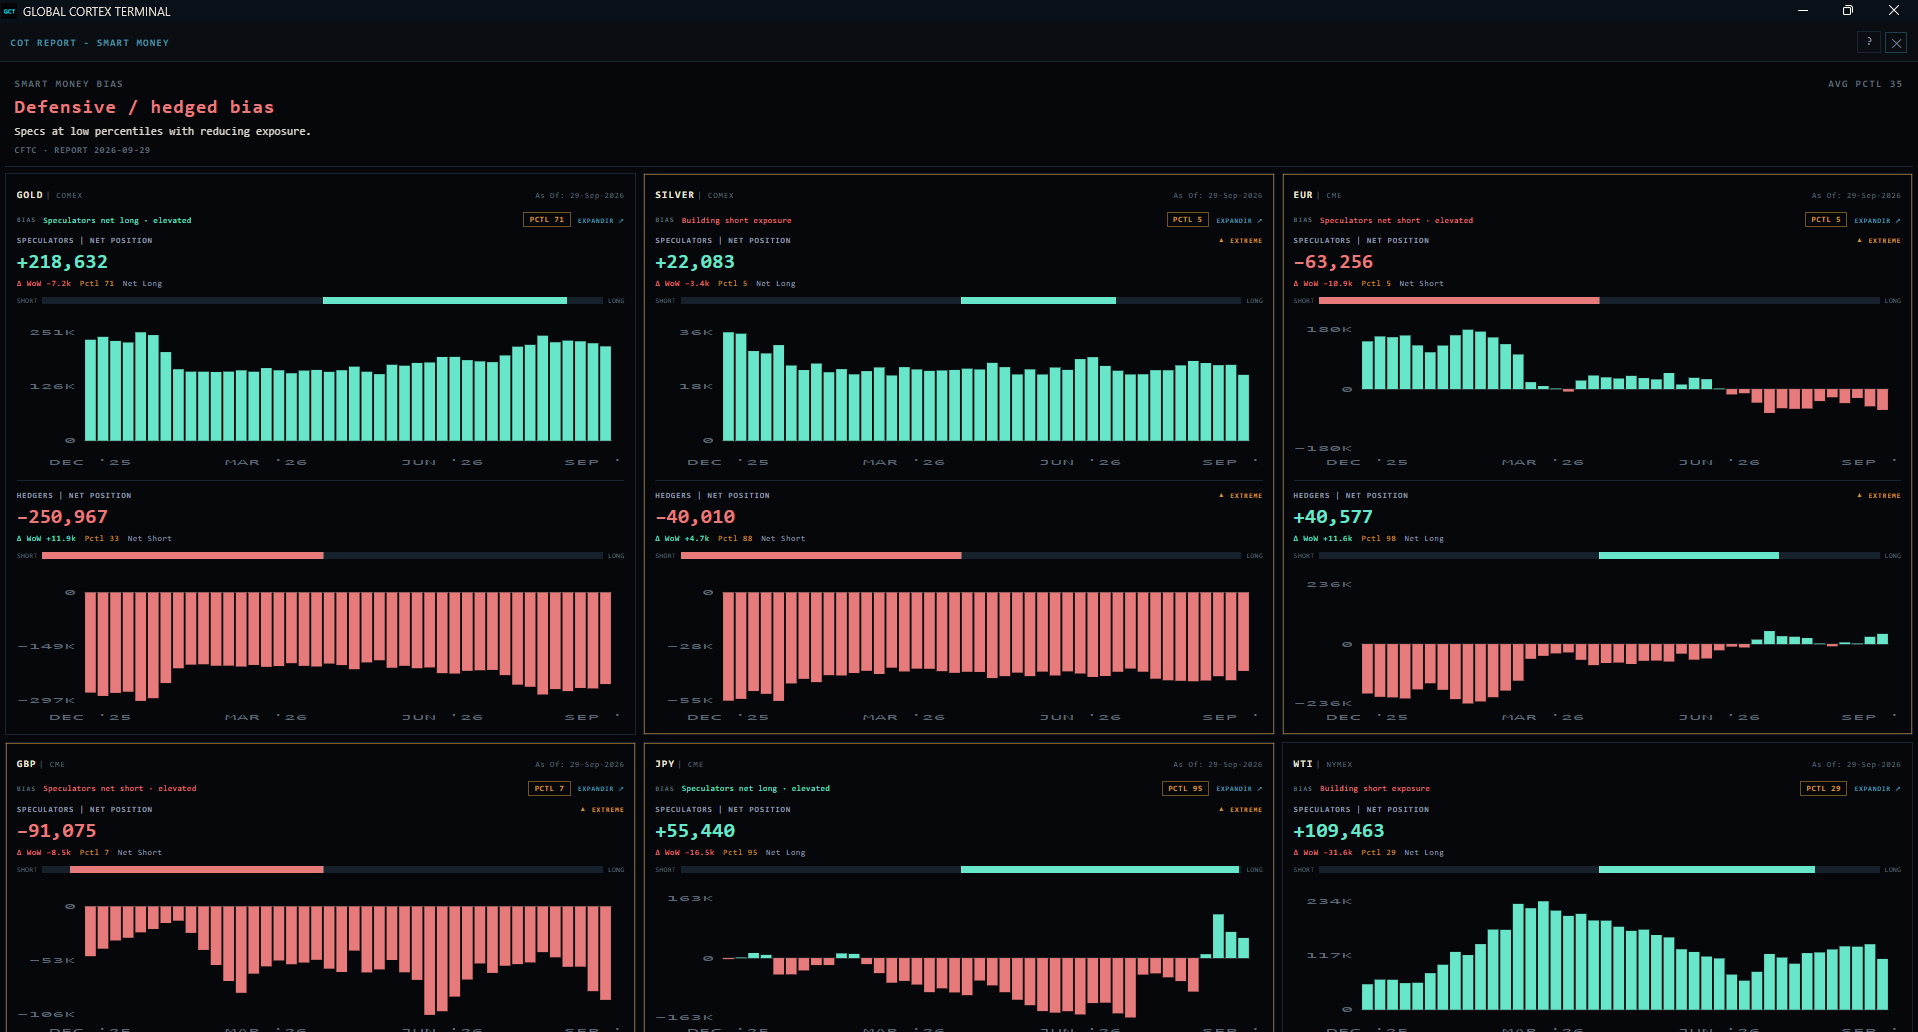The height and width of the screenshot is (1032, 1918).
Task: Expand the SILVER card with EXPANDIR
Action: 1239,220
